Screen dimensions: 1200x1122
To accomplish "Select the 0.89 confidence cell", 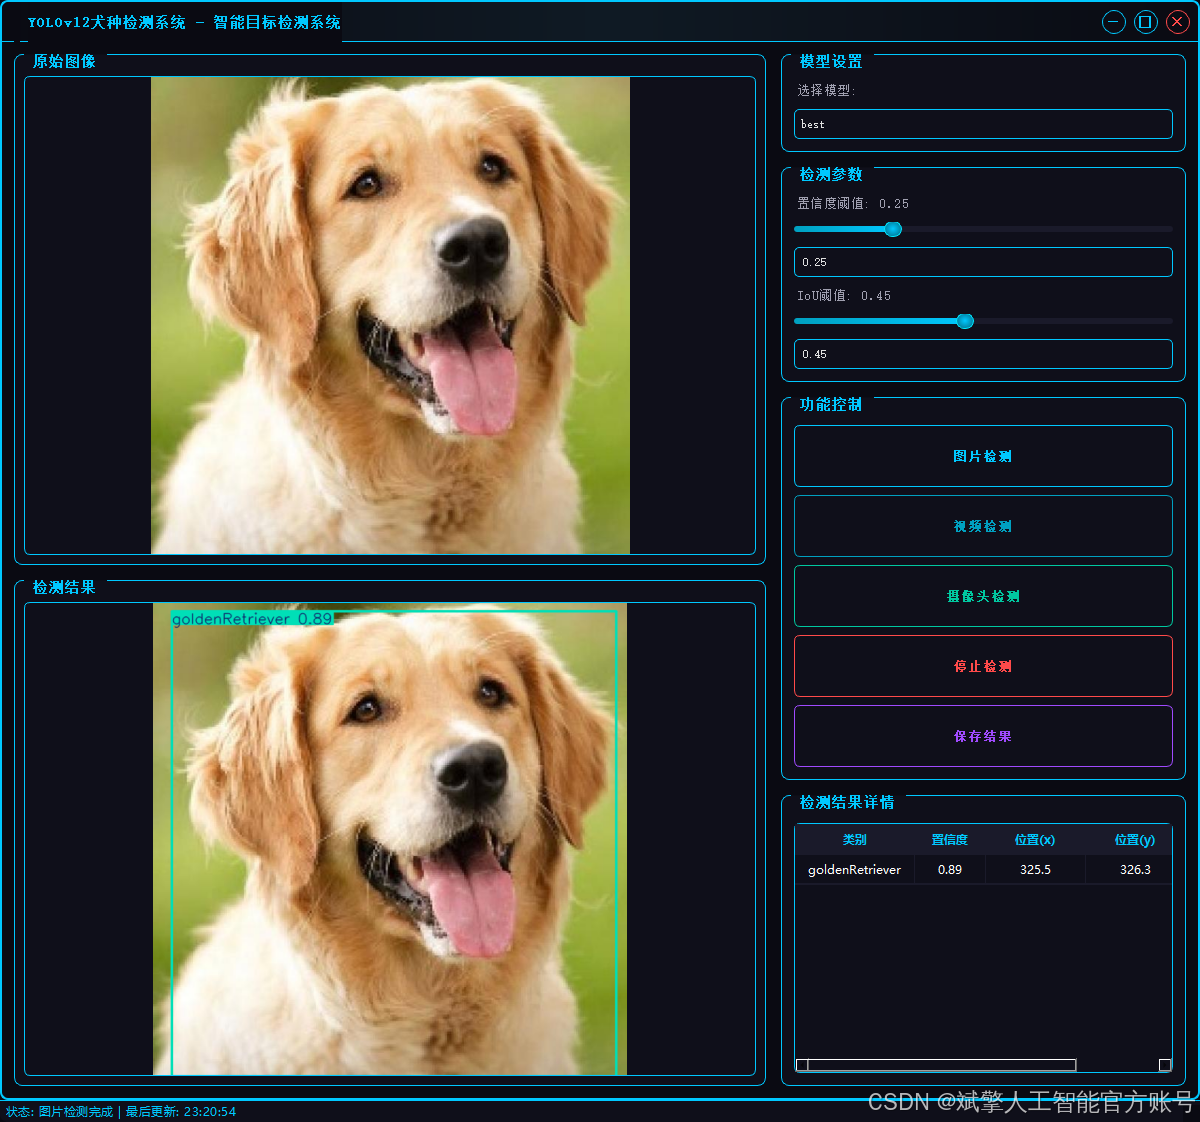I will (950, 870).
